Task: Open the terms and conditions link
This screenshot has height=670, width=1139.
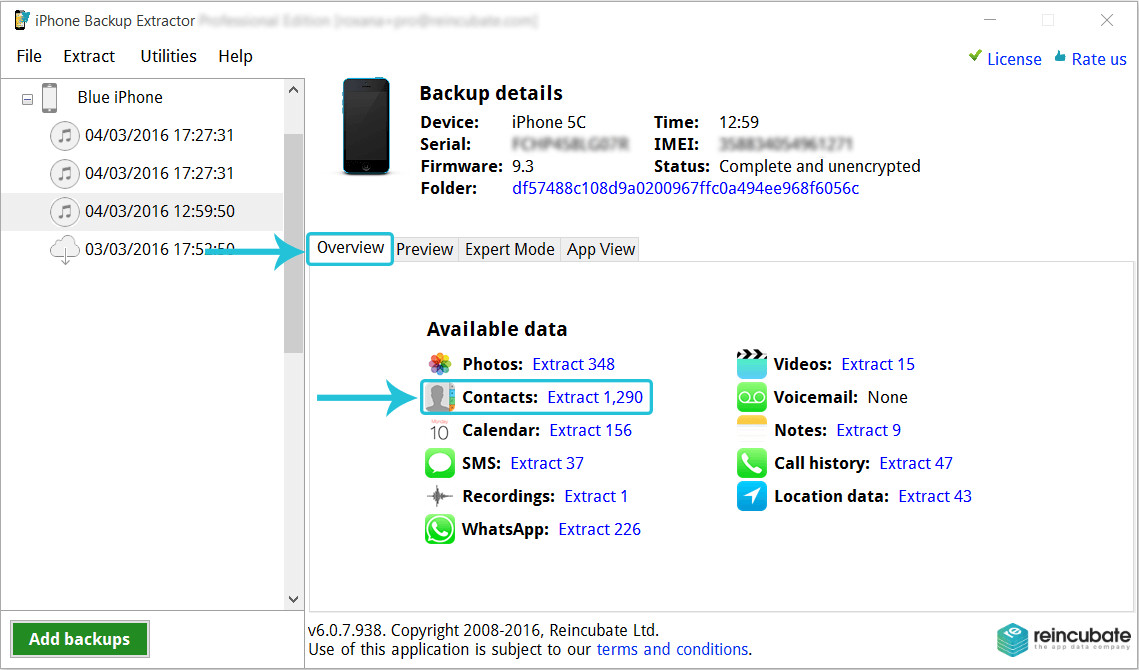Action: pyautogui.click(x=672, y=649)
